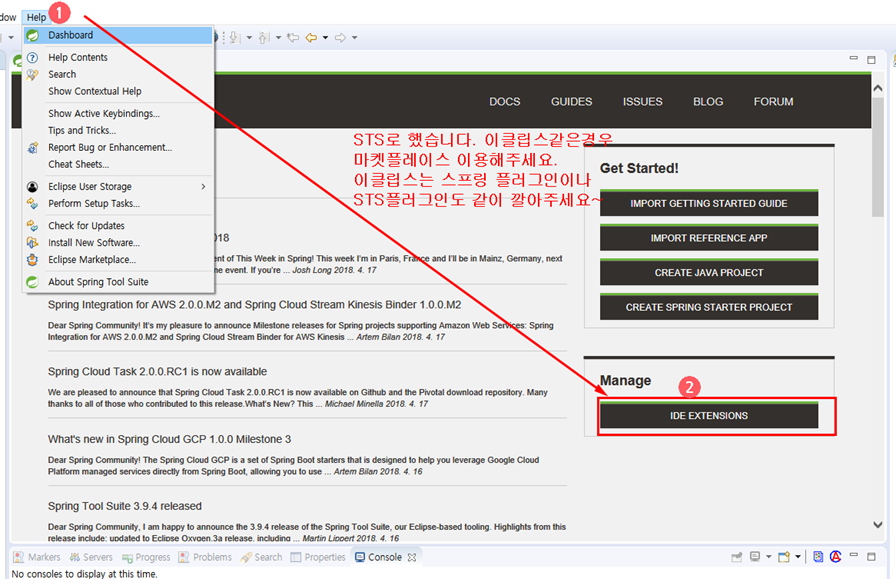Screen dimensions: 896x579
Task: Click the yellow Back navigation arrow
Action: (311, 38)
